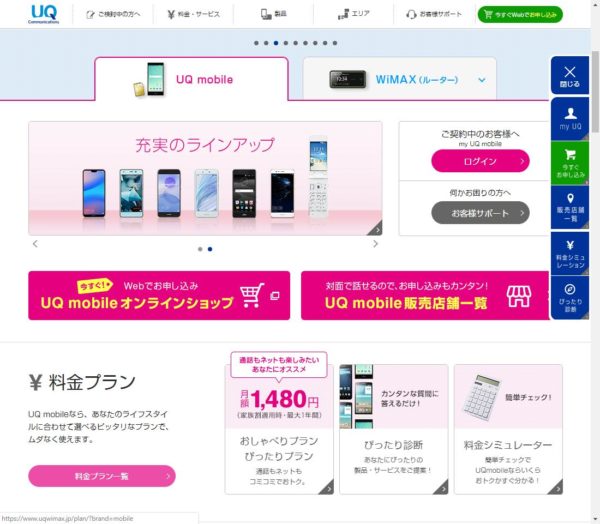Open 料金・サービス menu in header
This screenshot has width=600, height=524.
click(x=194, y=15)
